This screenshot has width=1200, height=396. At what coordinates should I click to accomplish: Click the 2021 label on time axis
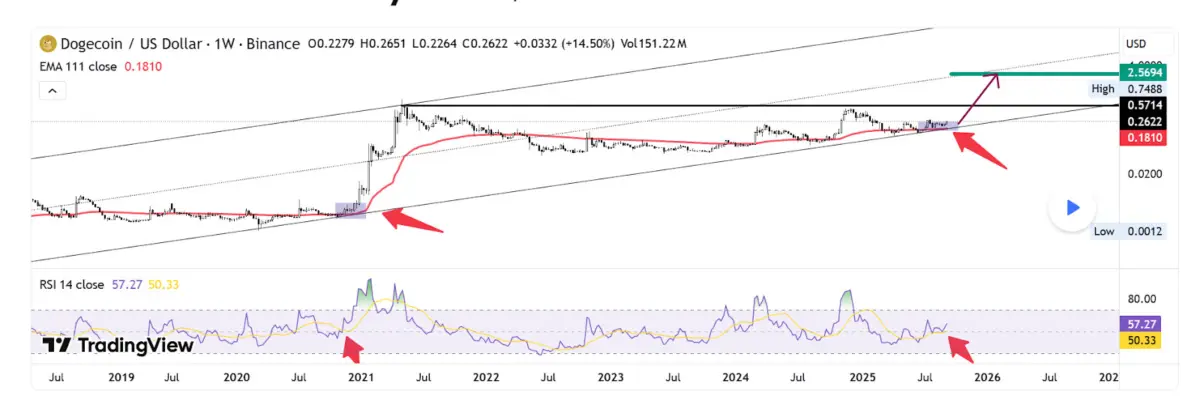[x=361, y=378]
